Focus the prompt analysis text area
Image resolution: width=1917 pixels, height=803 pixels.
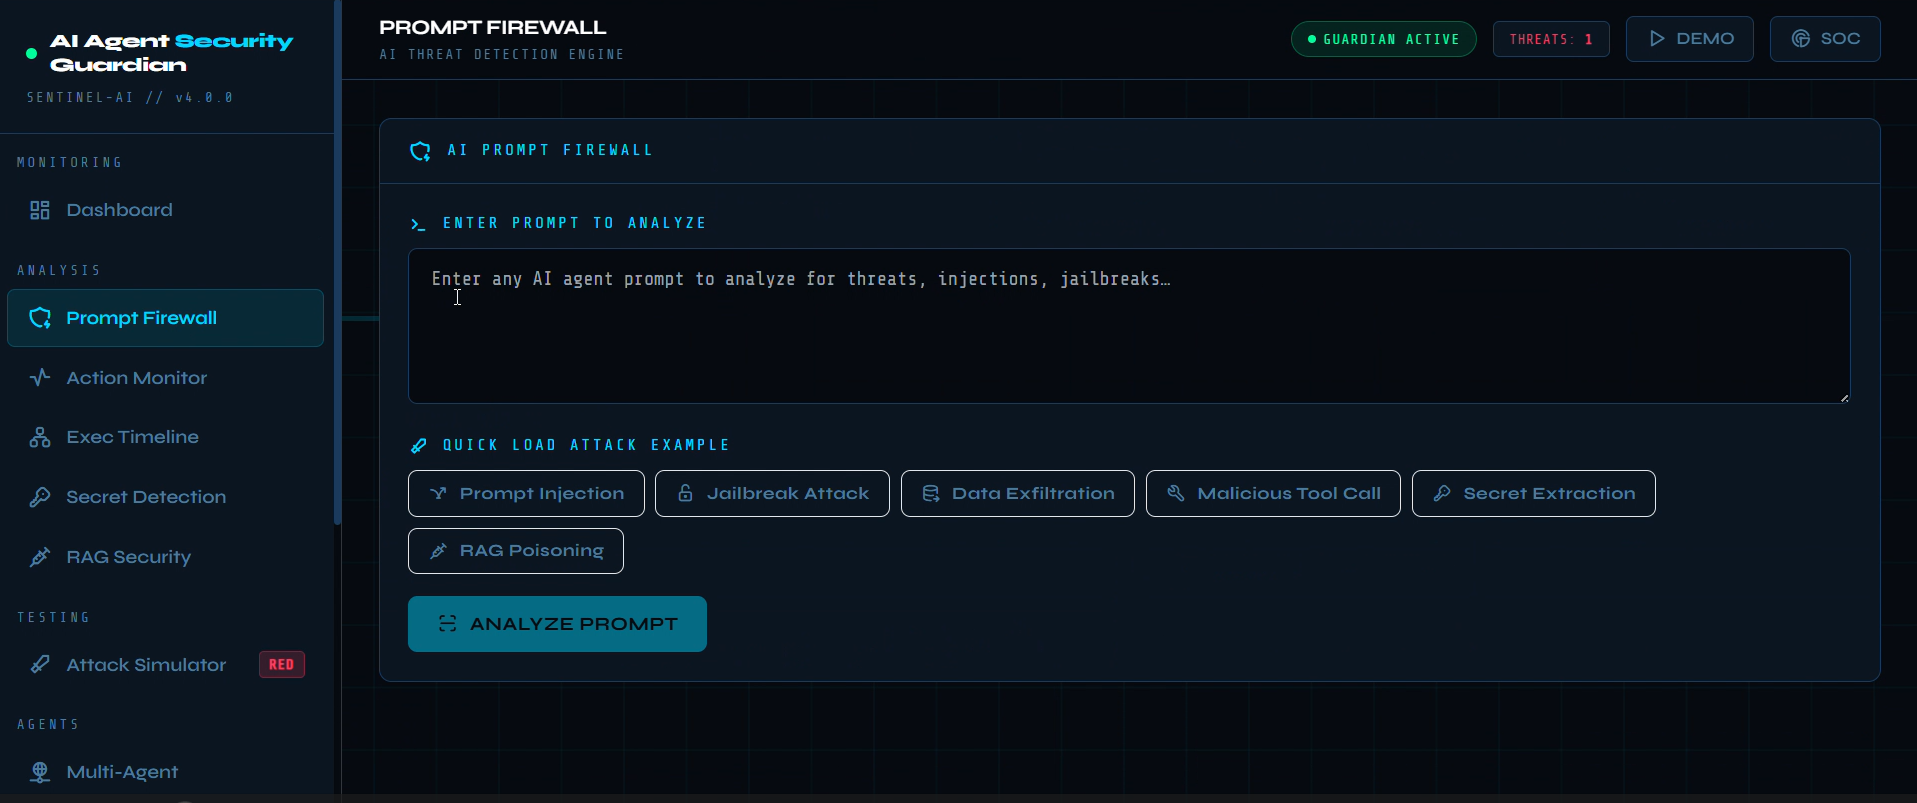[1129, 326]
